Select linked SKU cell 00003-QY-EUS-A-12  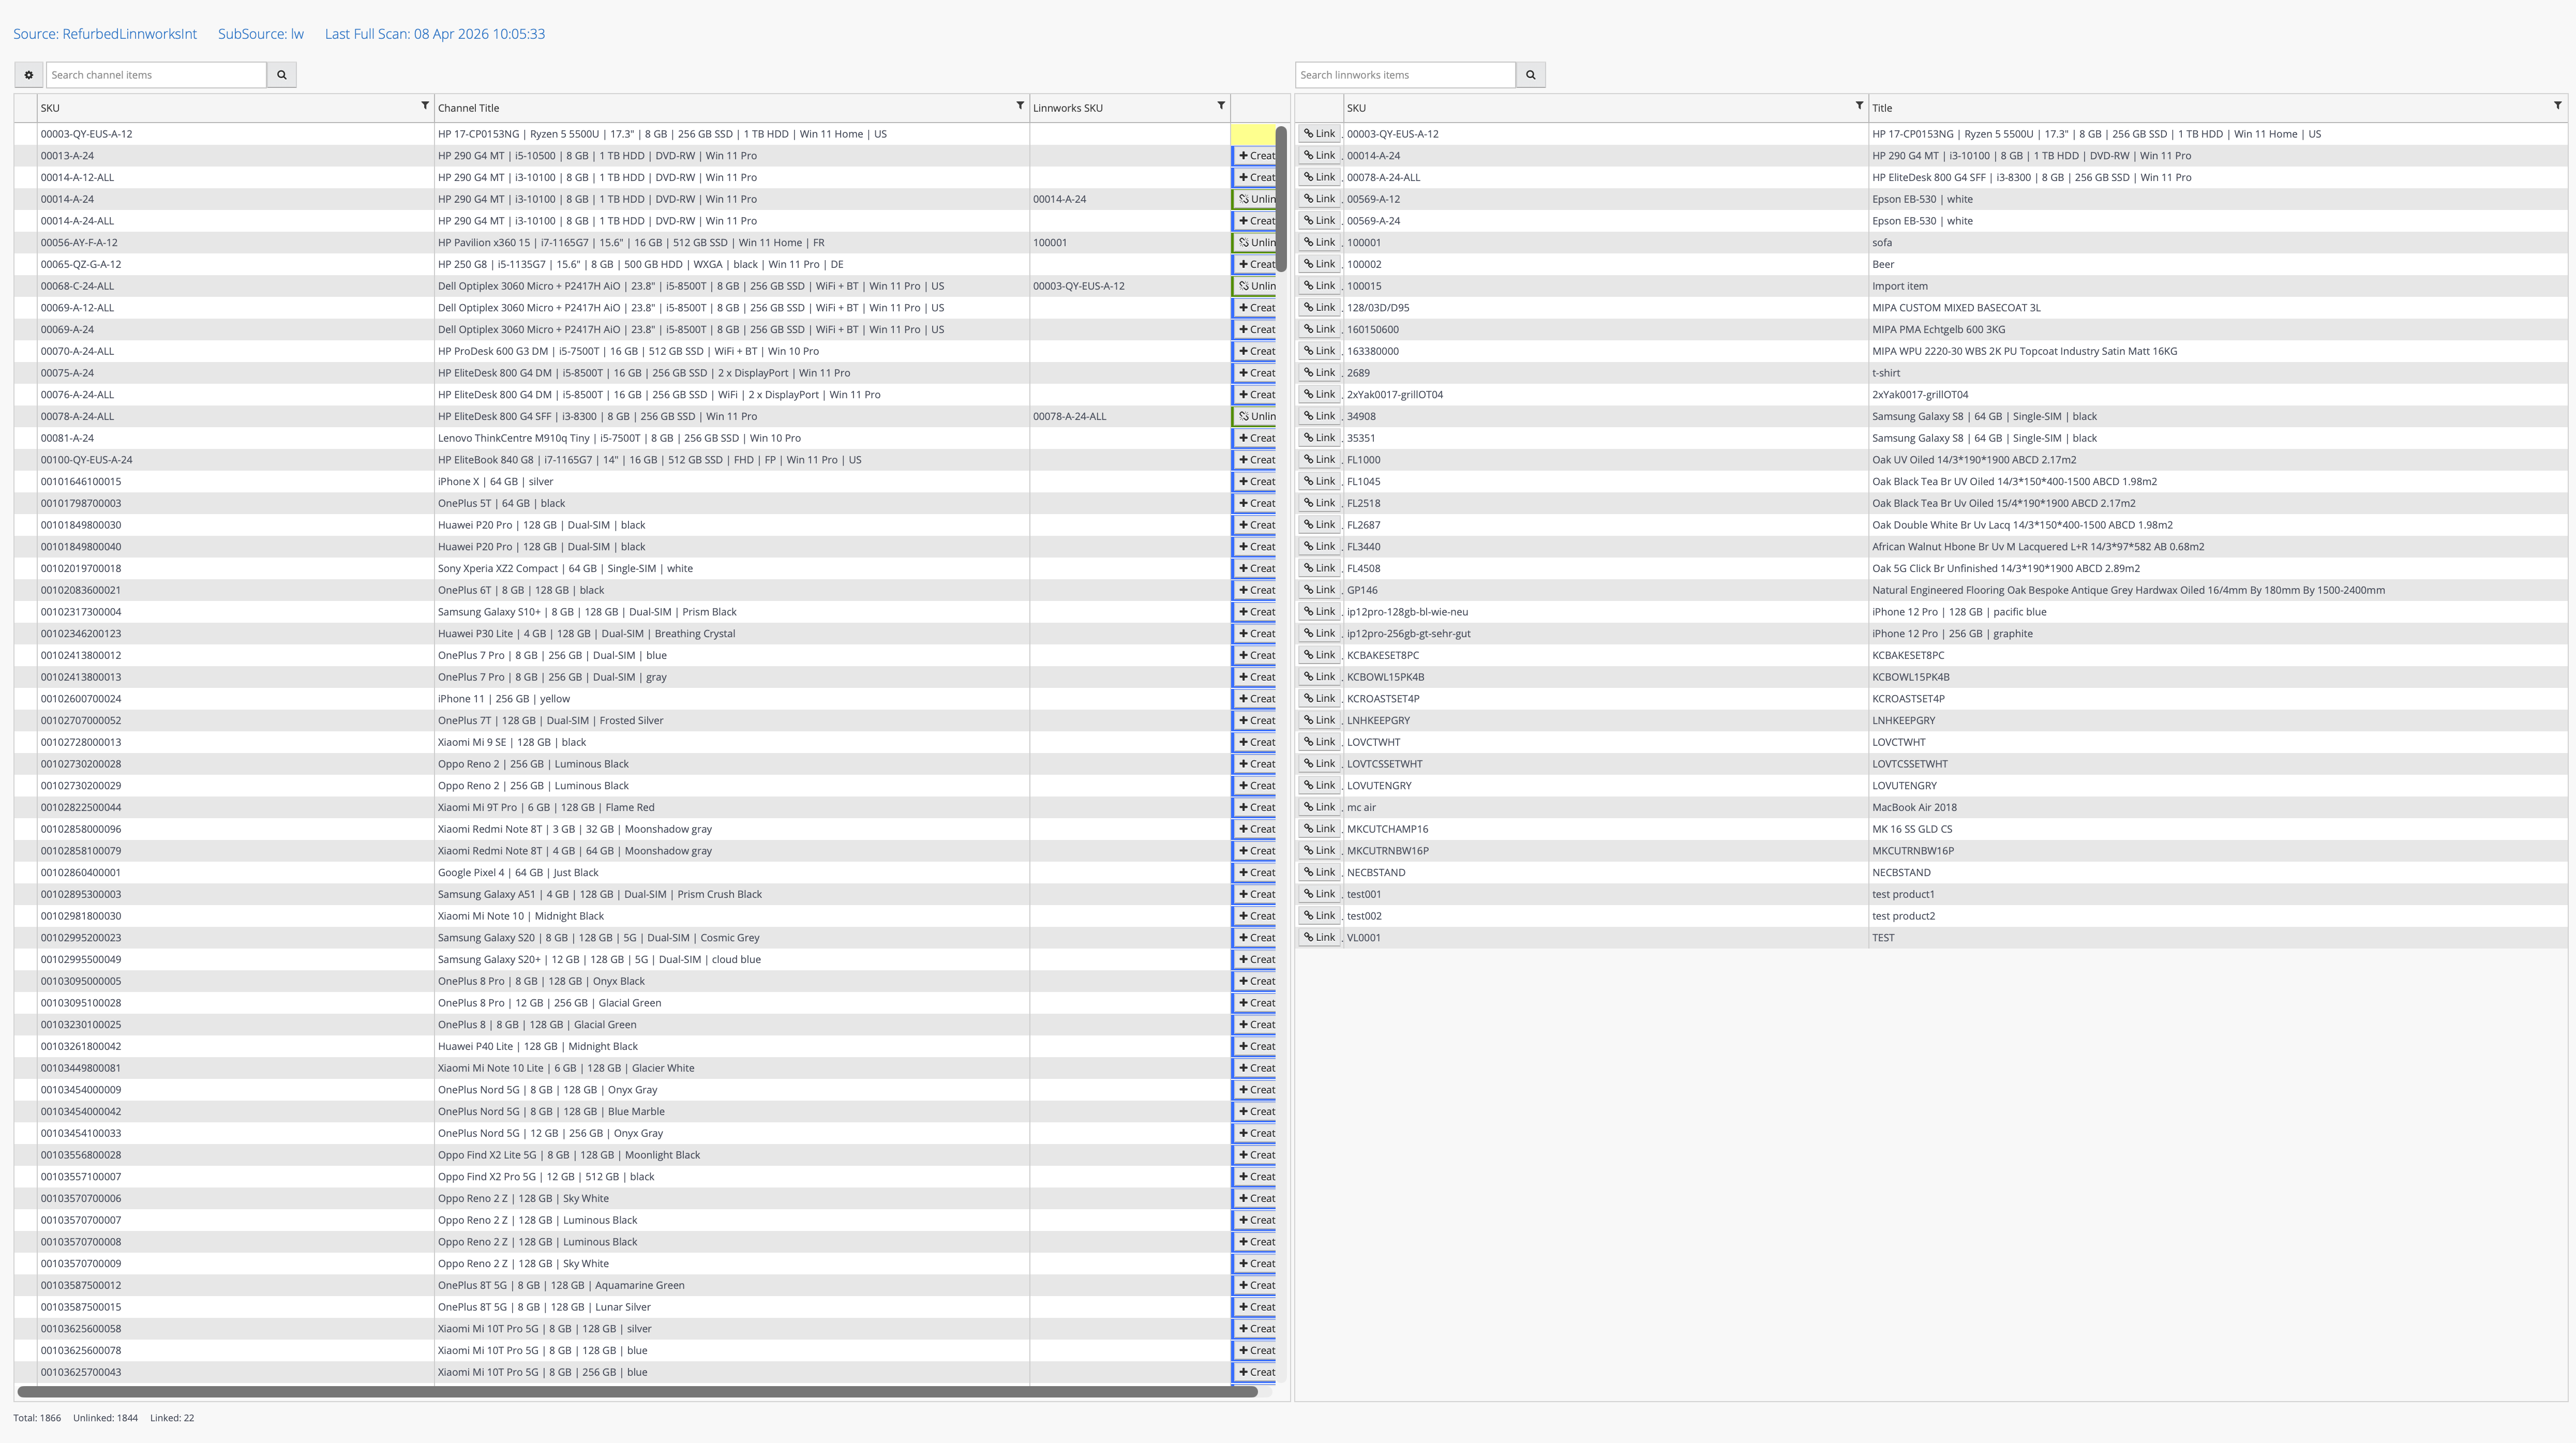click(1130, 286)
